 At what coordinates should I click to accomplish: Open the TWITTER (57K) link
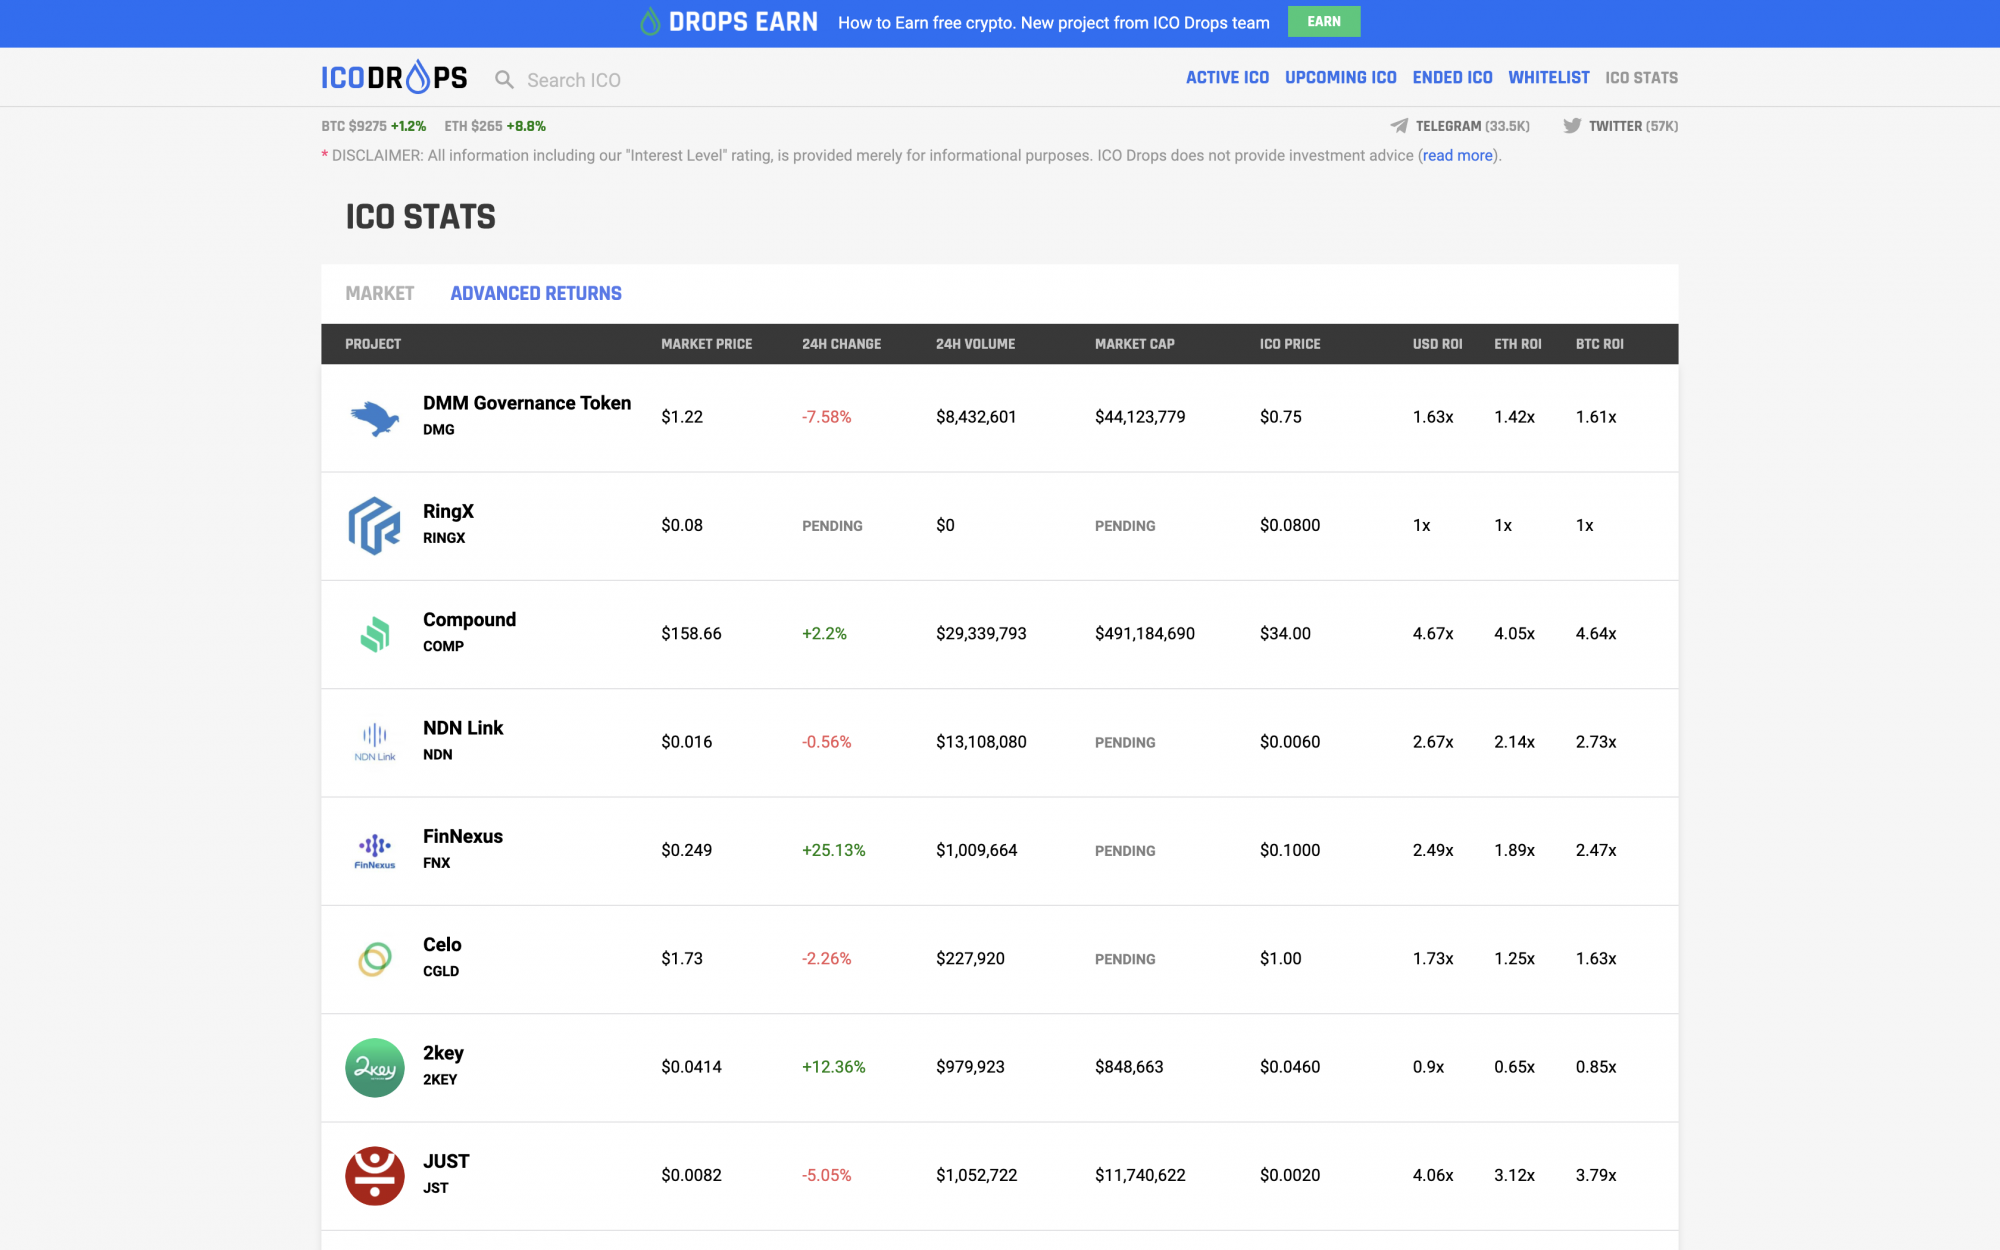tap(1633, 126)
